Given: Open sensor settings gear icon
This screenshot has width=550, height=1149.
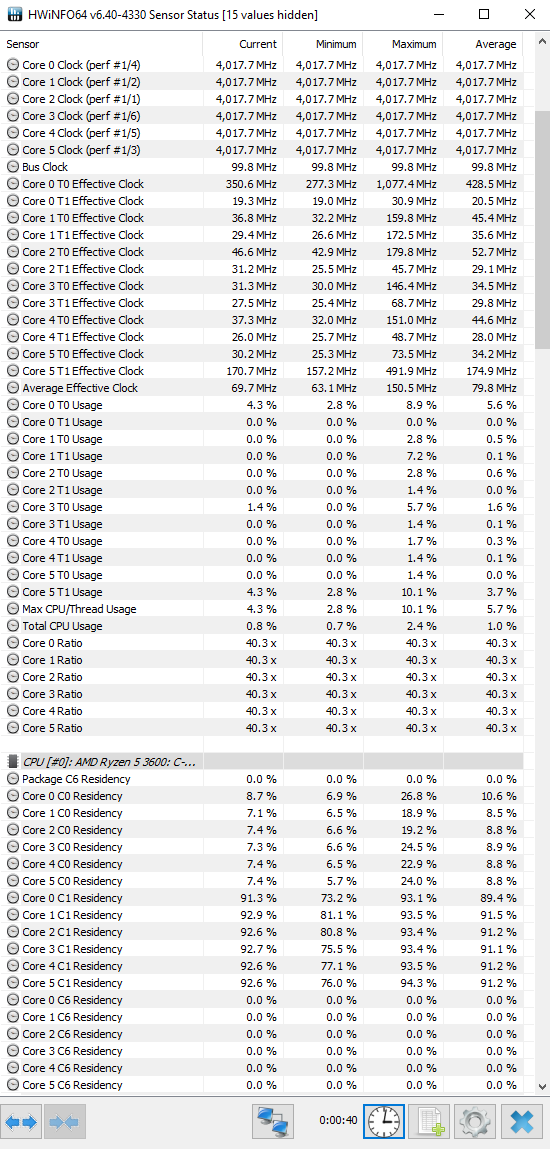Looking at the screenshot, I should (x=475, y=1120).
